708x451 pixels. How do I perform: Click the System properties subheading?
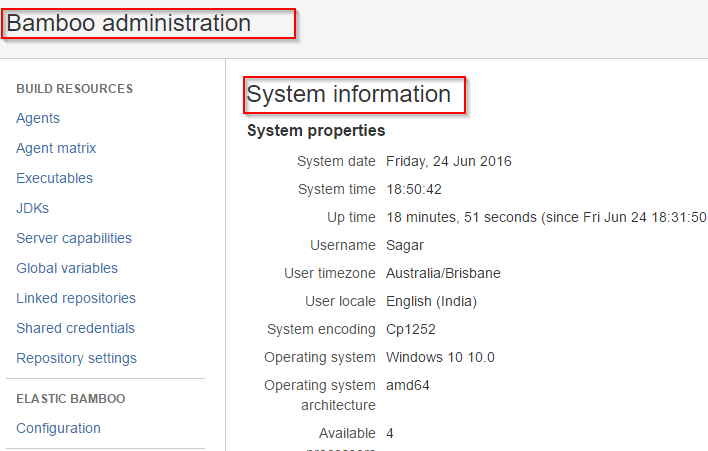[x=316, y=130]
